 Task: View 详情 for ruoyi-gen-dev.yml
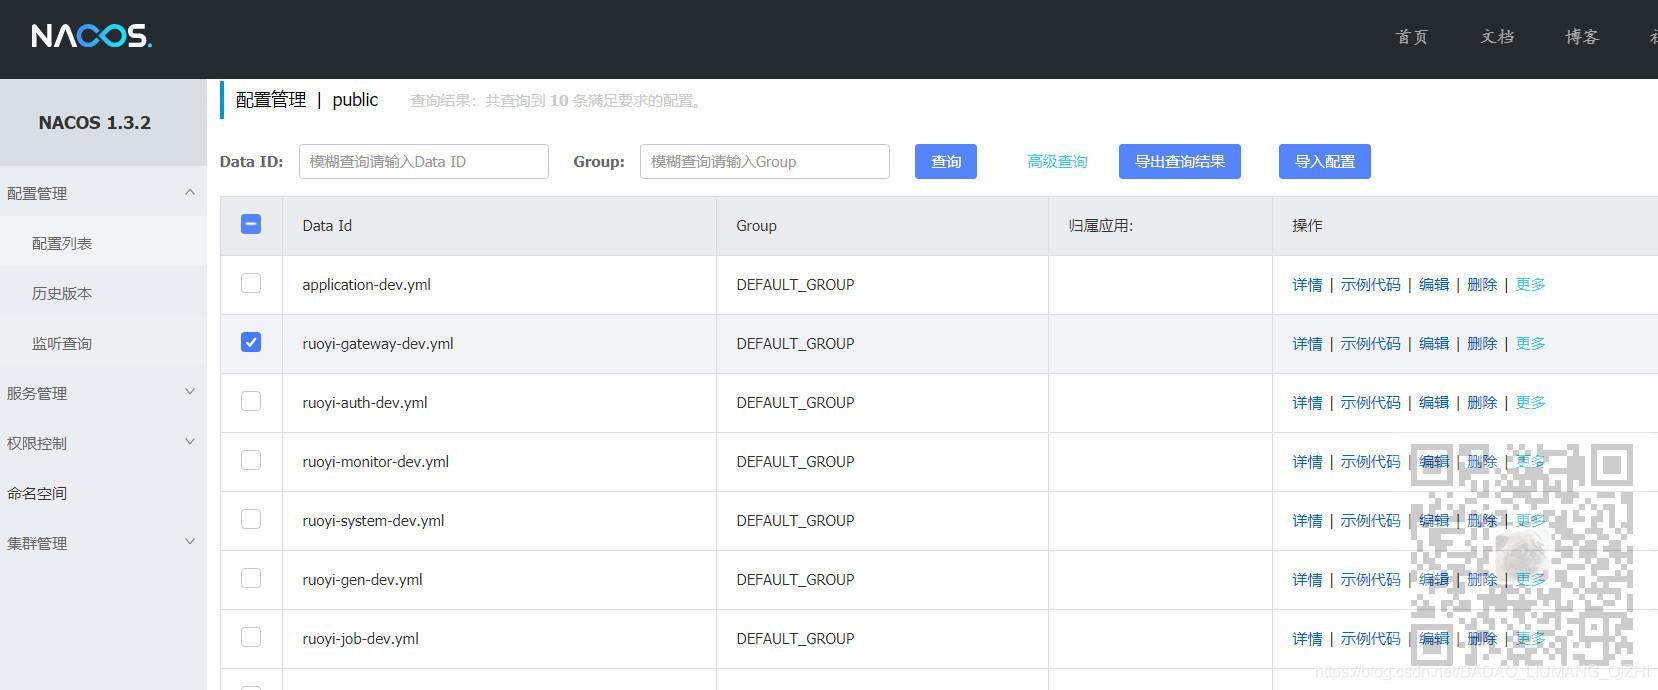[x=1307, y=579]
